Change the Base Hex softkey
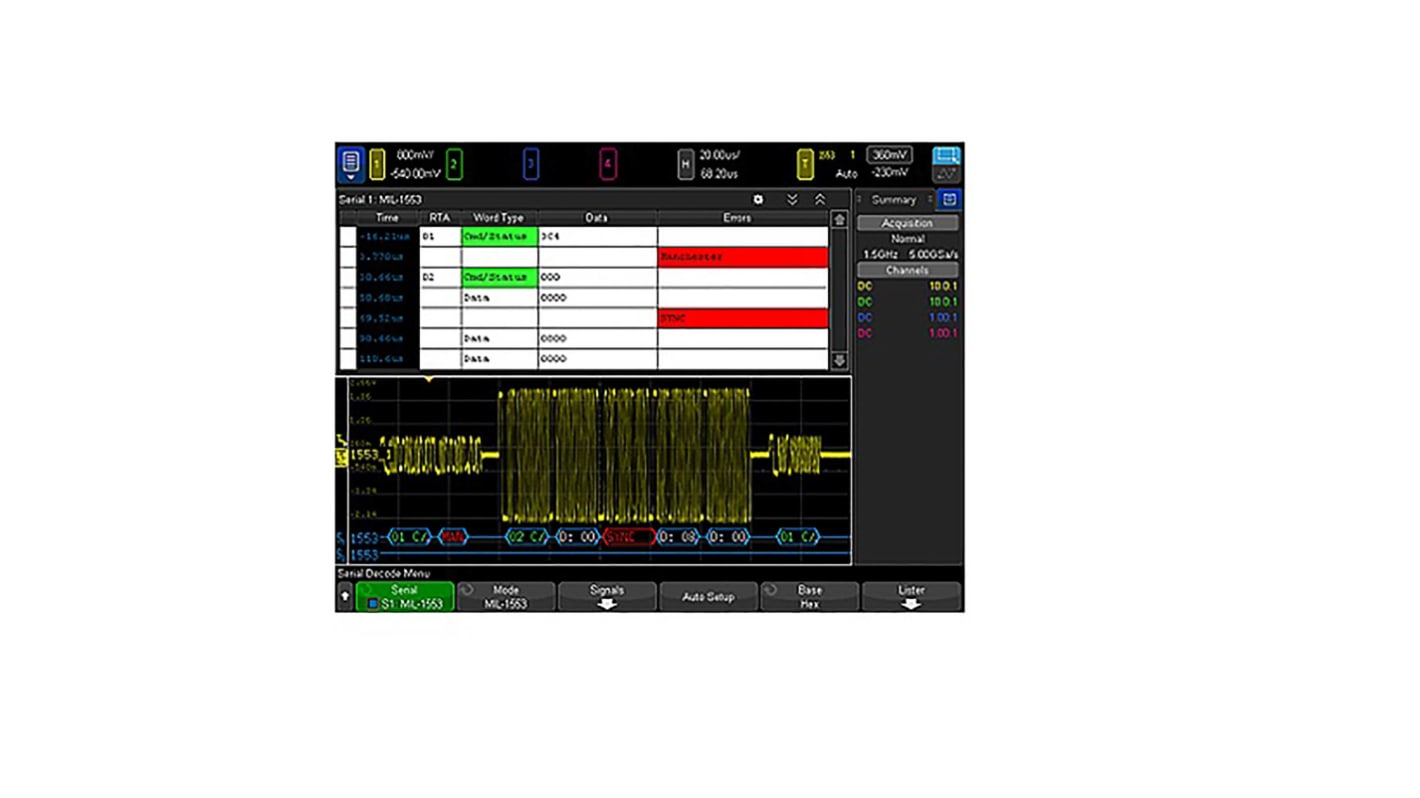The width and height of the screenshot is (1420, 798). (x=809, y=597)
